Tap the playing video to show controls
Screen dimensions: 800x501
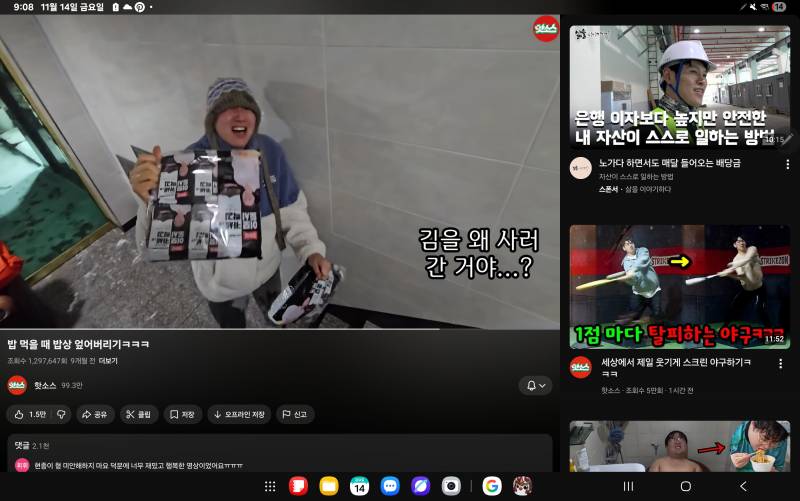[x=280, y=171]
